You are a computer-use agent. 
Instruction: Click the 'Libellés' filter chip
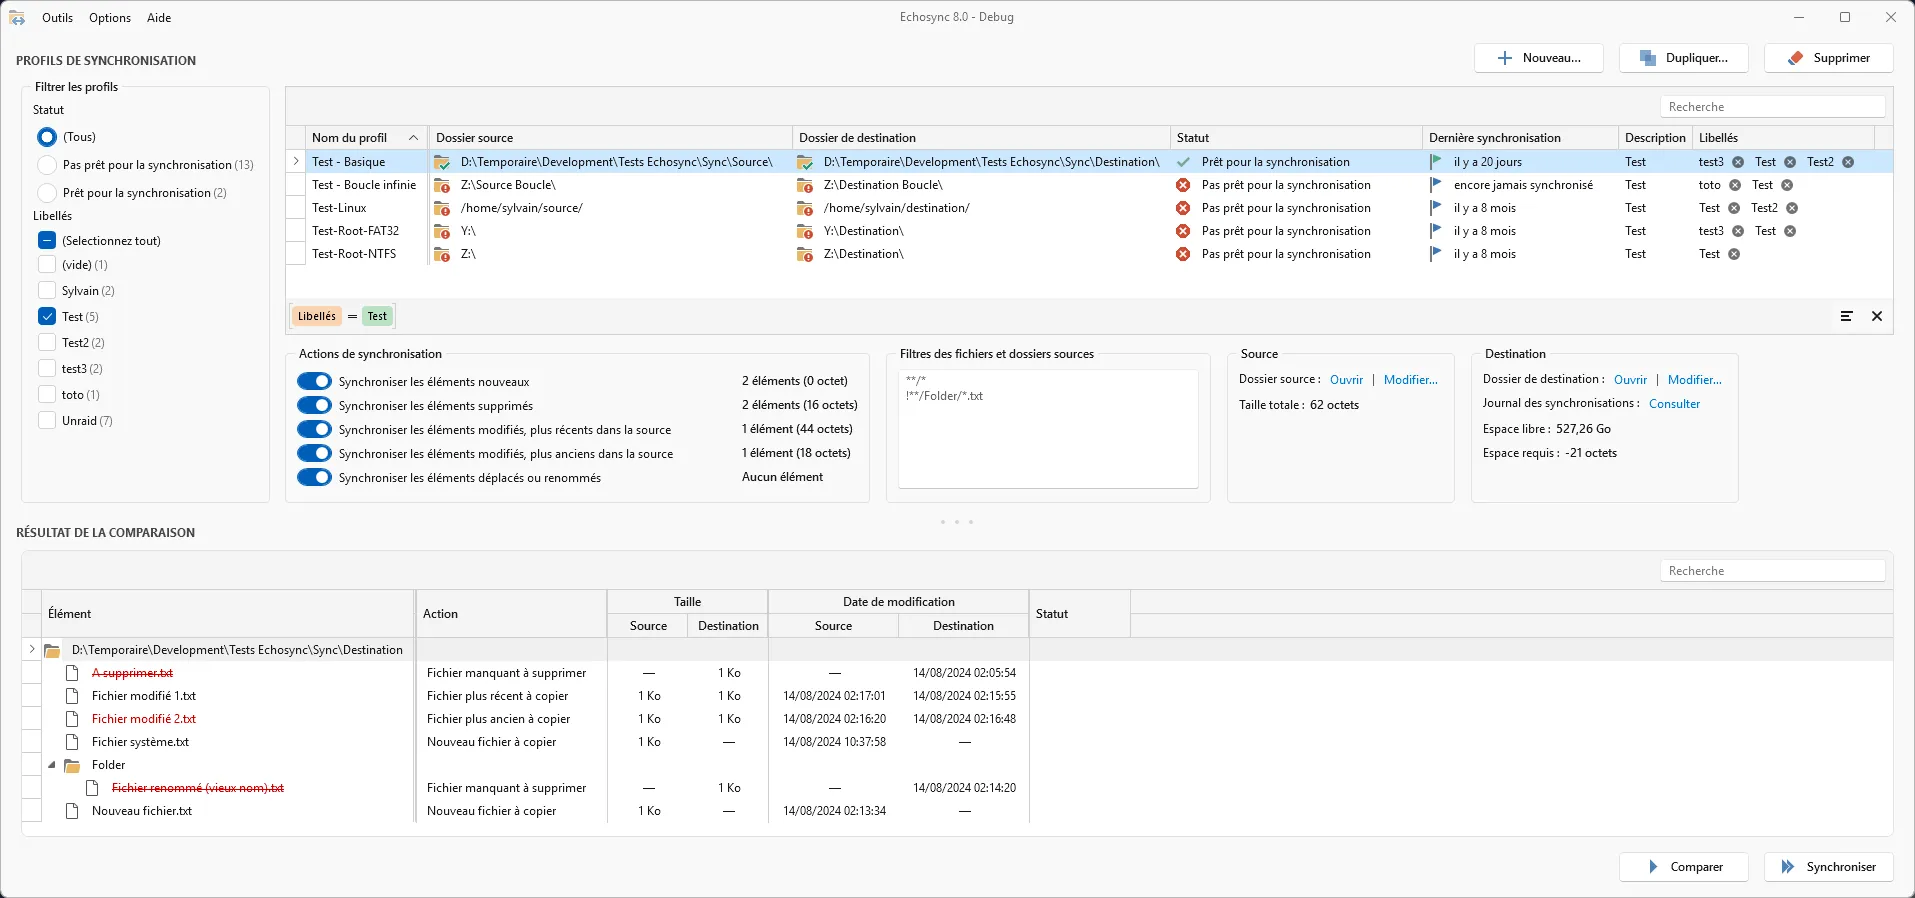point(317,316)
